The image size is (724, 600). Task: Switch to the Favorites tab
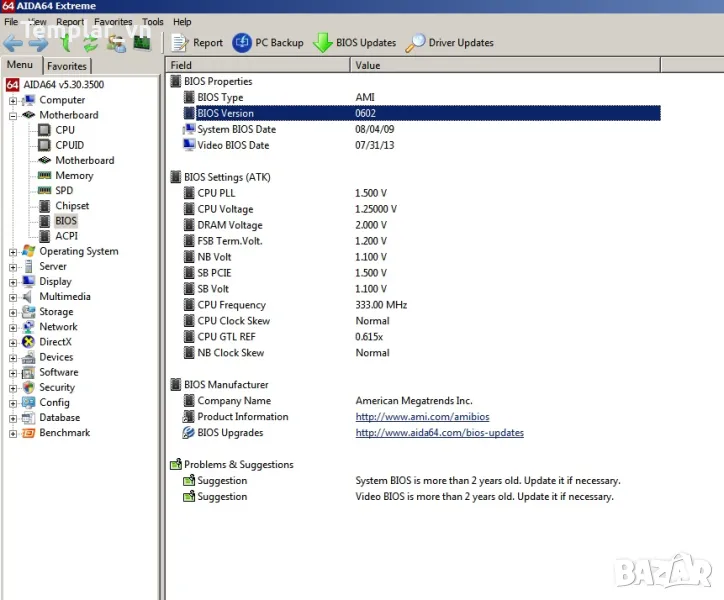coord(67,66)
